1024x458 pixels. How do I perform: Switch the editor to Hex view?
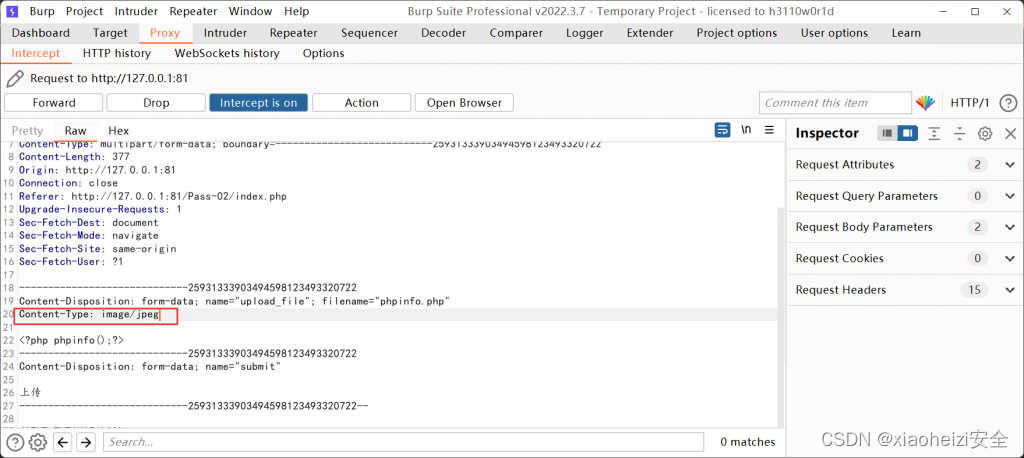[118, 131]
